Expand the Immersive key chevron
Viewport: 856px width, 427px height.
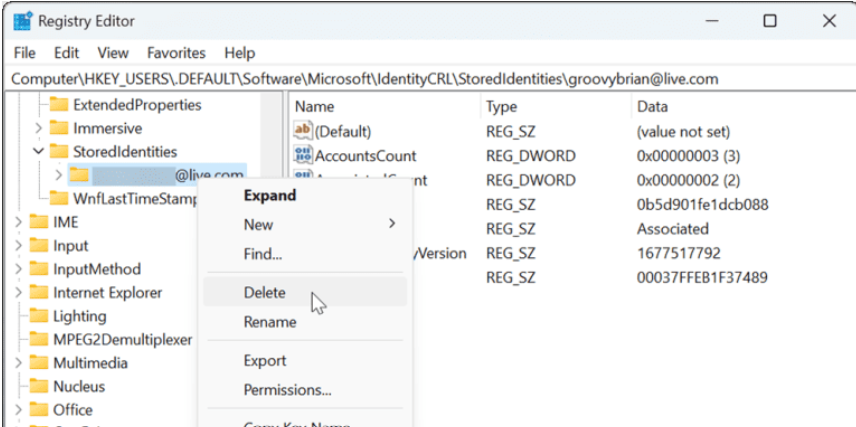pos(38,128)
